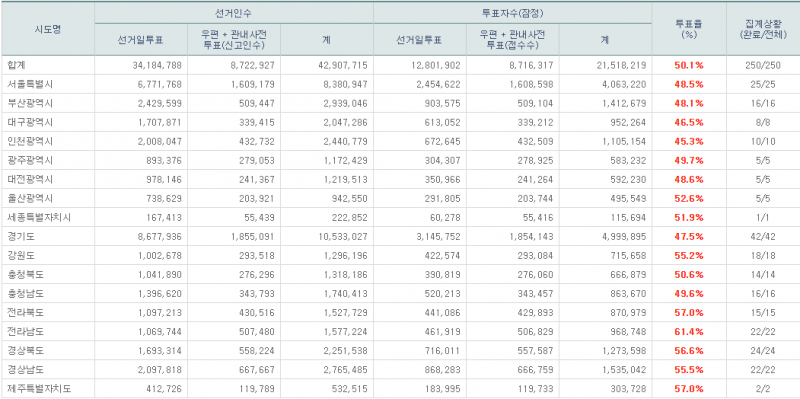Viewport: 800px width, 399px height.
Task: Click the 세종특별자치시 row label
Action: pyautogui.click(x=39, y=217)
